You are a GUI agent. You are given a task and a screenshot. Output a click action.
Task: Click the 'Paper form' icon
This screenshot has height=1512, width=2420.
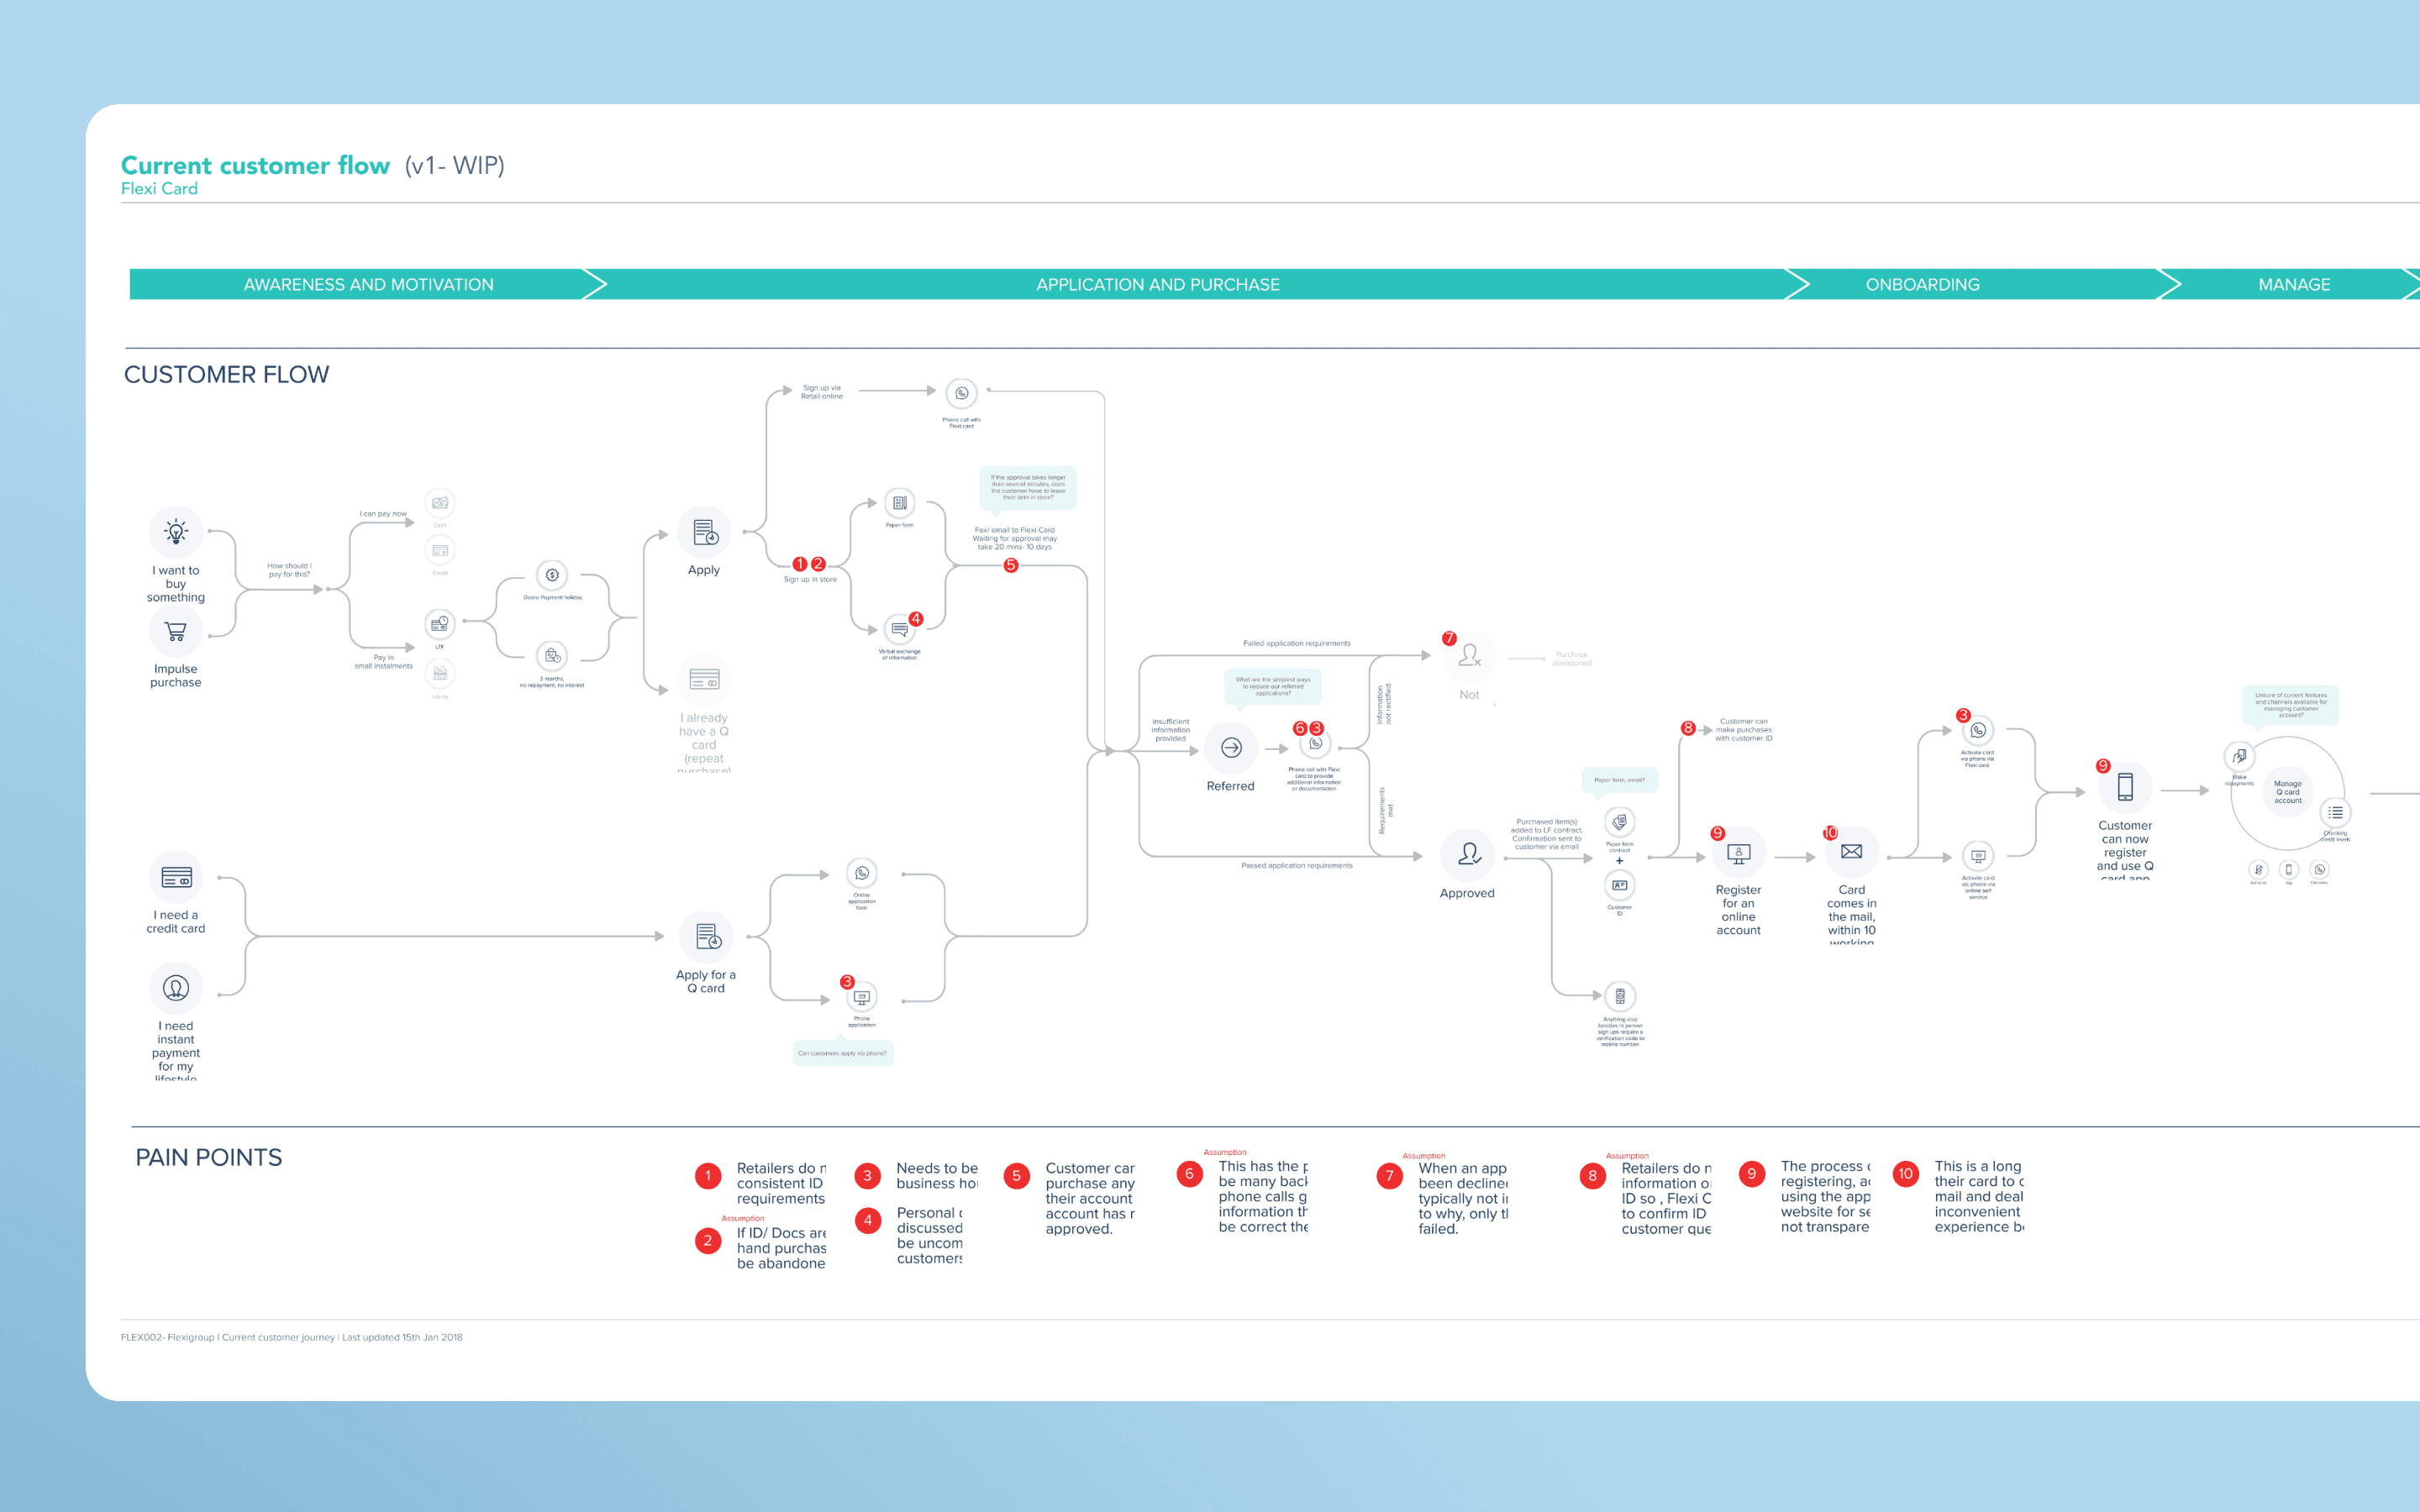tap(900, 503)
